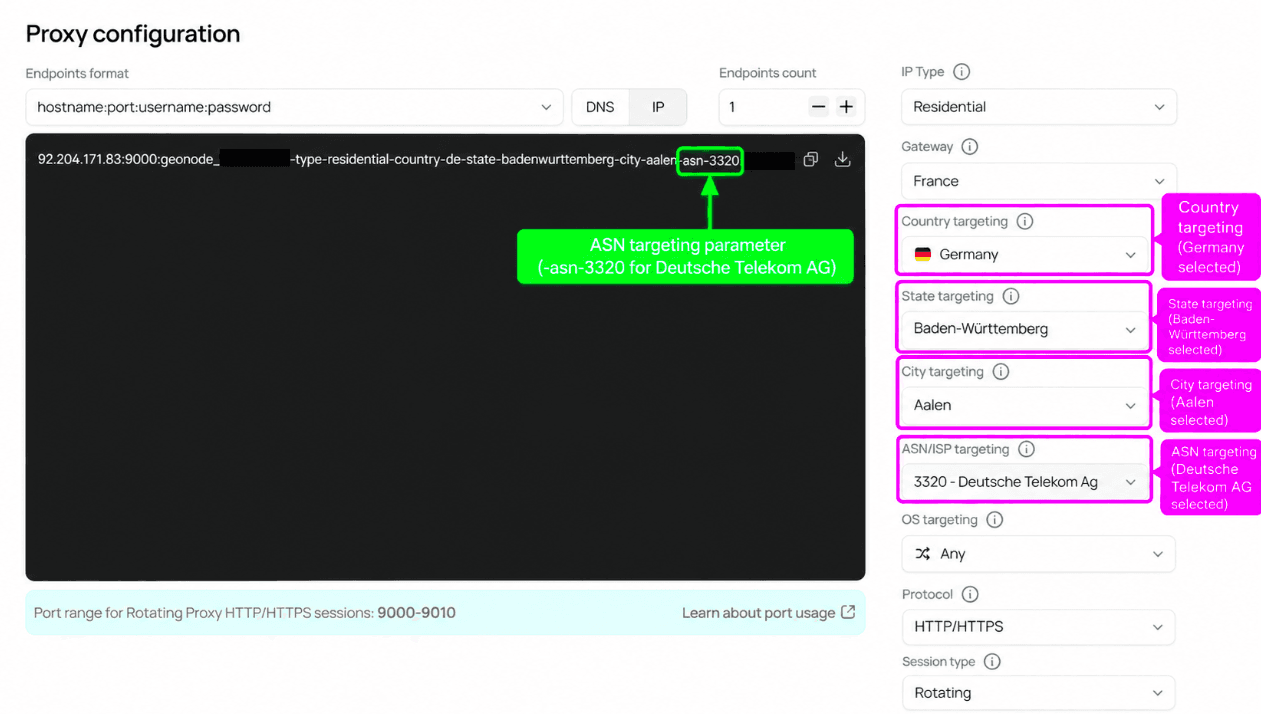Show info about Session type

tap(992, 662)
